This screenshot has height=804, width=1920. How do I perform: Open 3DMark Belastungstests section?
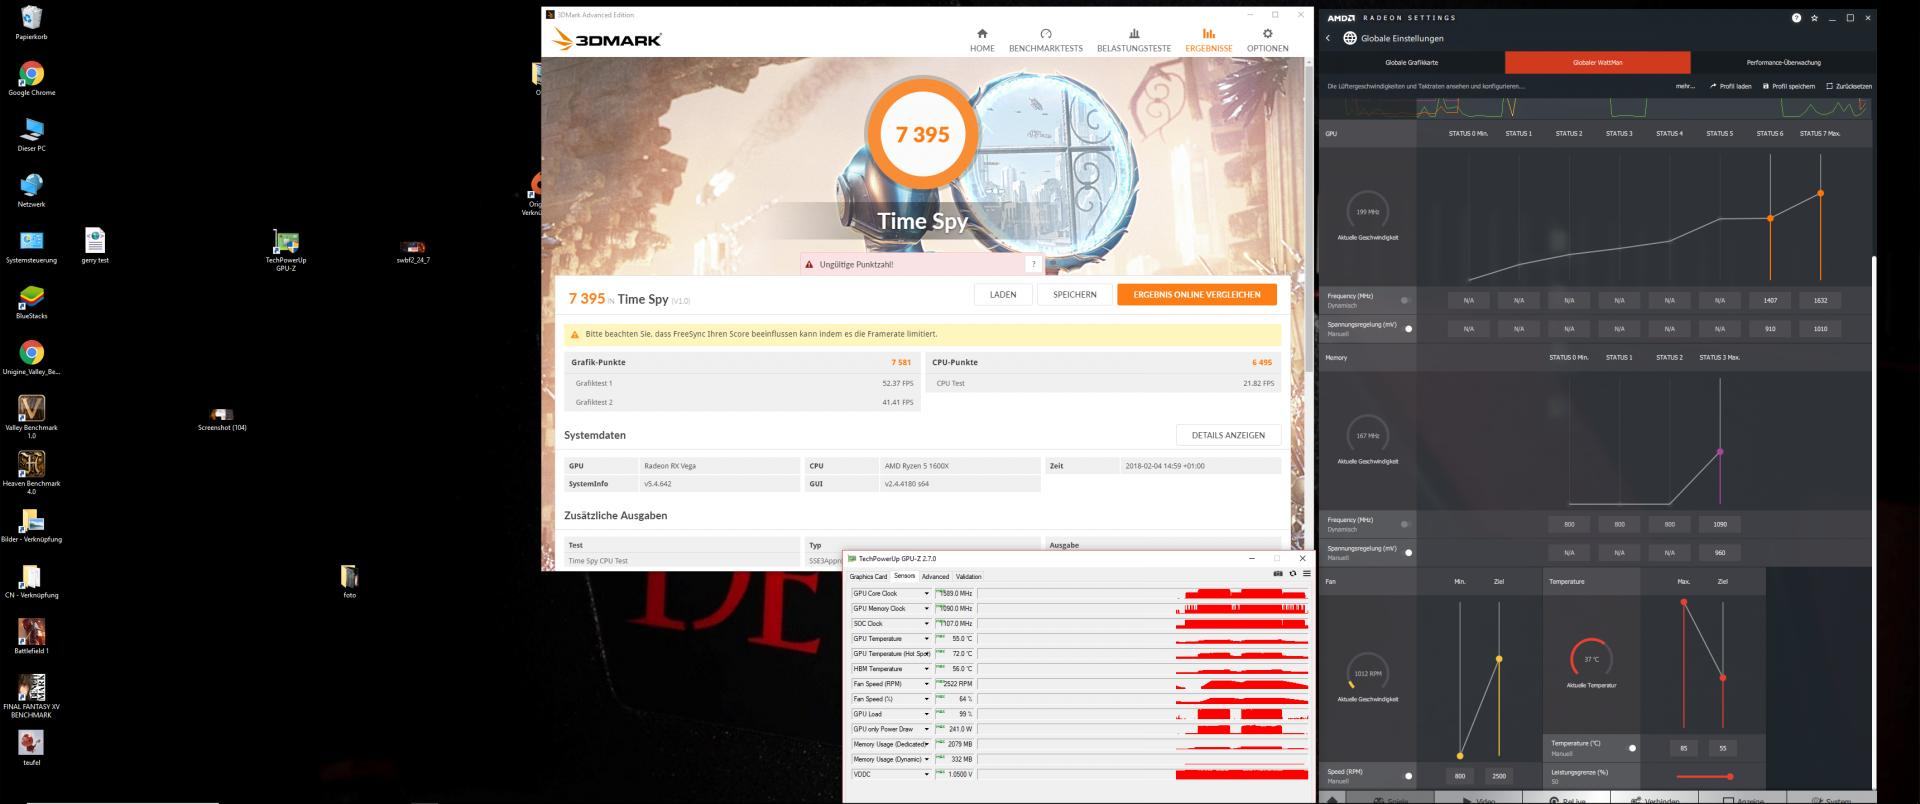pyautogui.click(x=1133, y=40)
